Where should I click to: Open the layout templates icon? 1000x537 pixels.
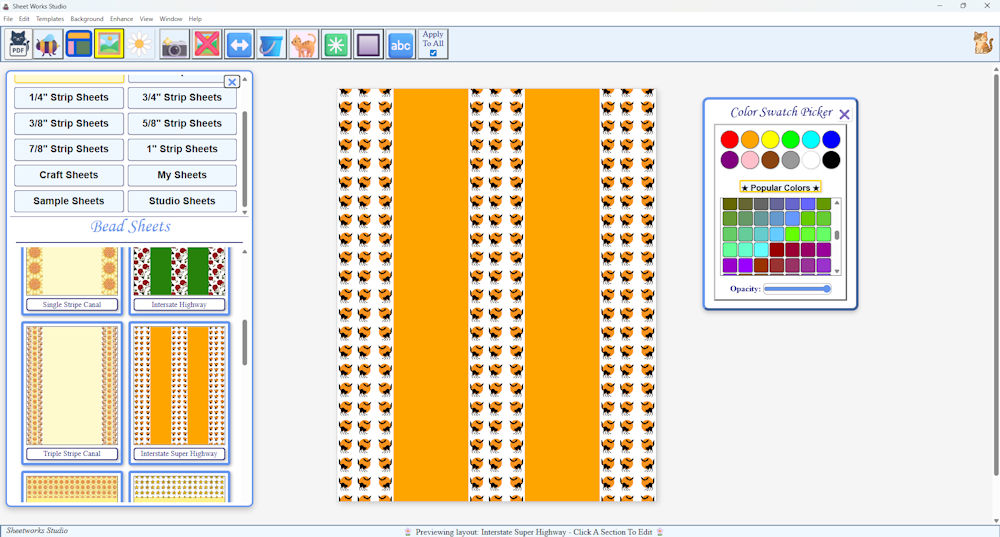click(79, 44)
